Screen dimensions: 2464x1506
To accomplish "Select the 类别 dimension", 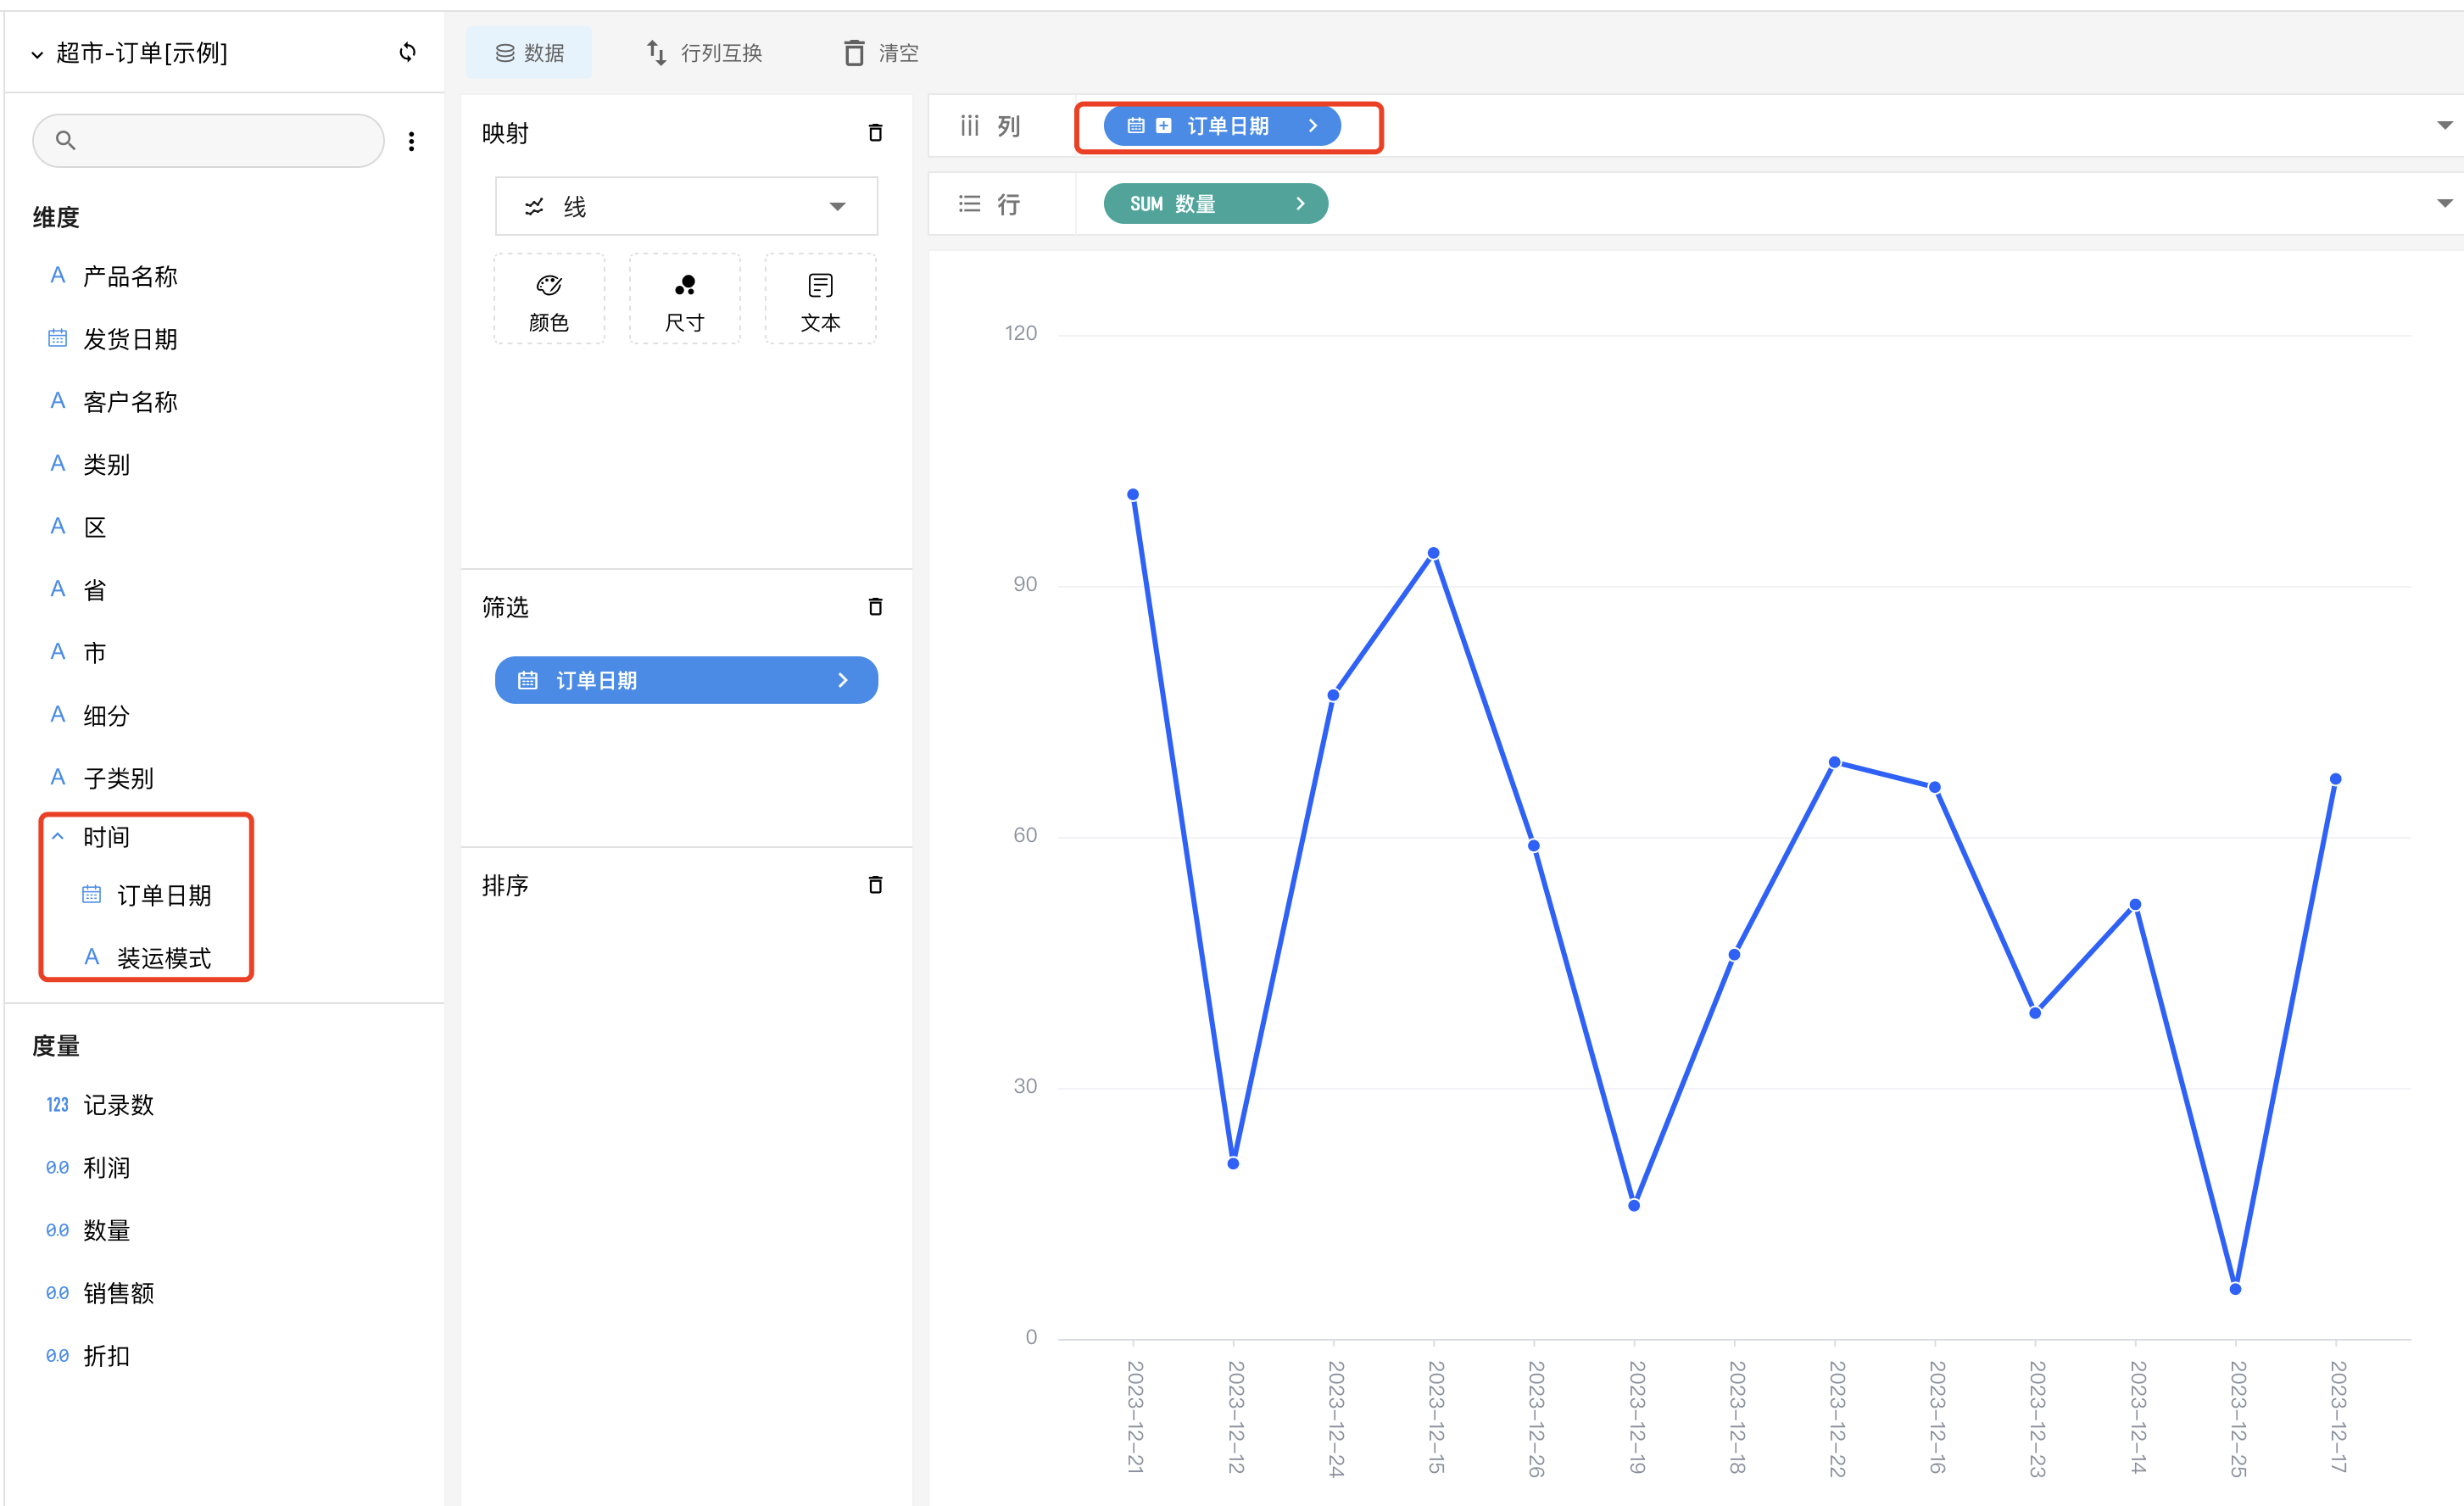I will pos(106,465).
